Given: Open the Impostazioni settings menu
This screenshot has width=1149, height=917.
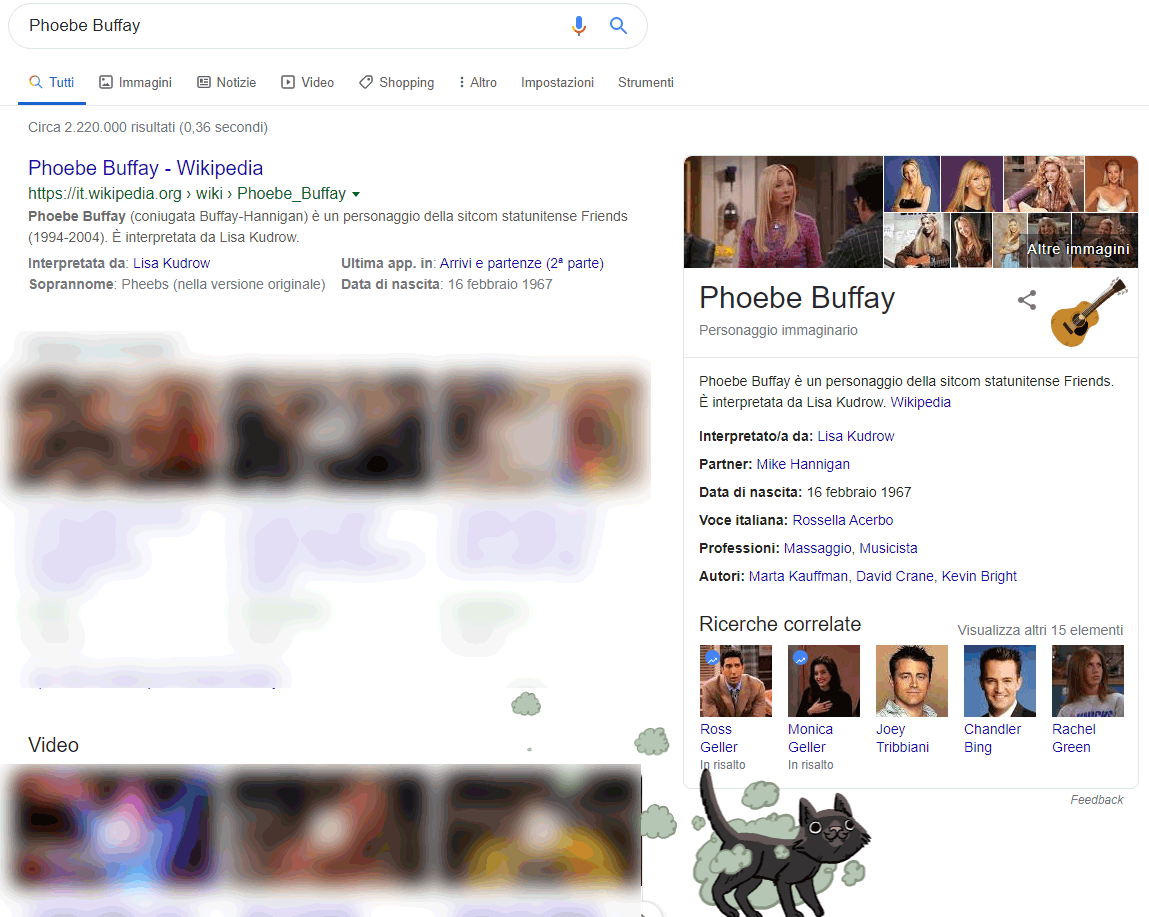Looking at the screenshot, I should (557, 82).
